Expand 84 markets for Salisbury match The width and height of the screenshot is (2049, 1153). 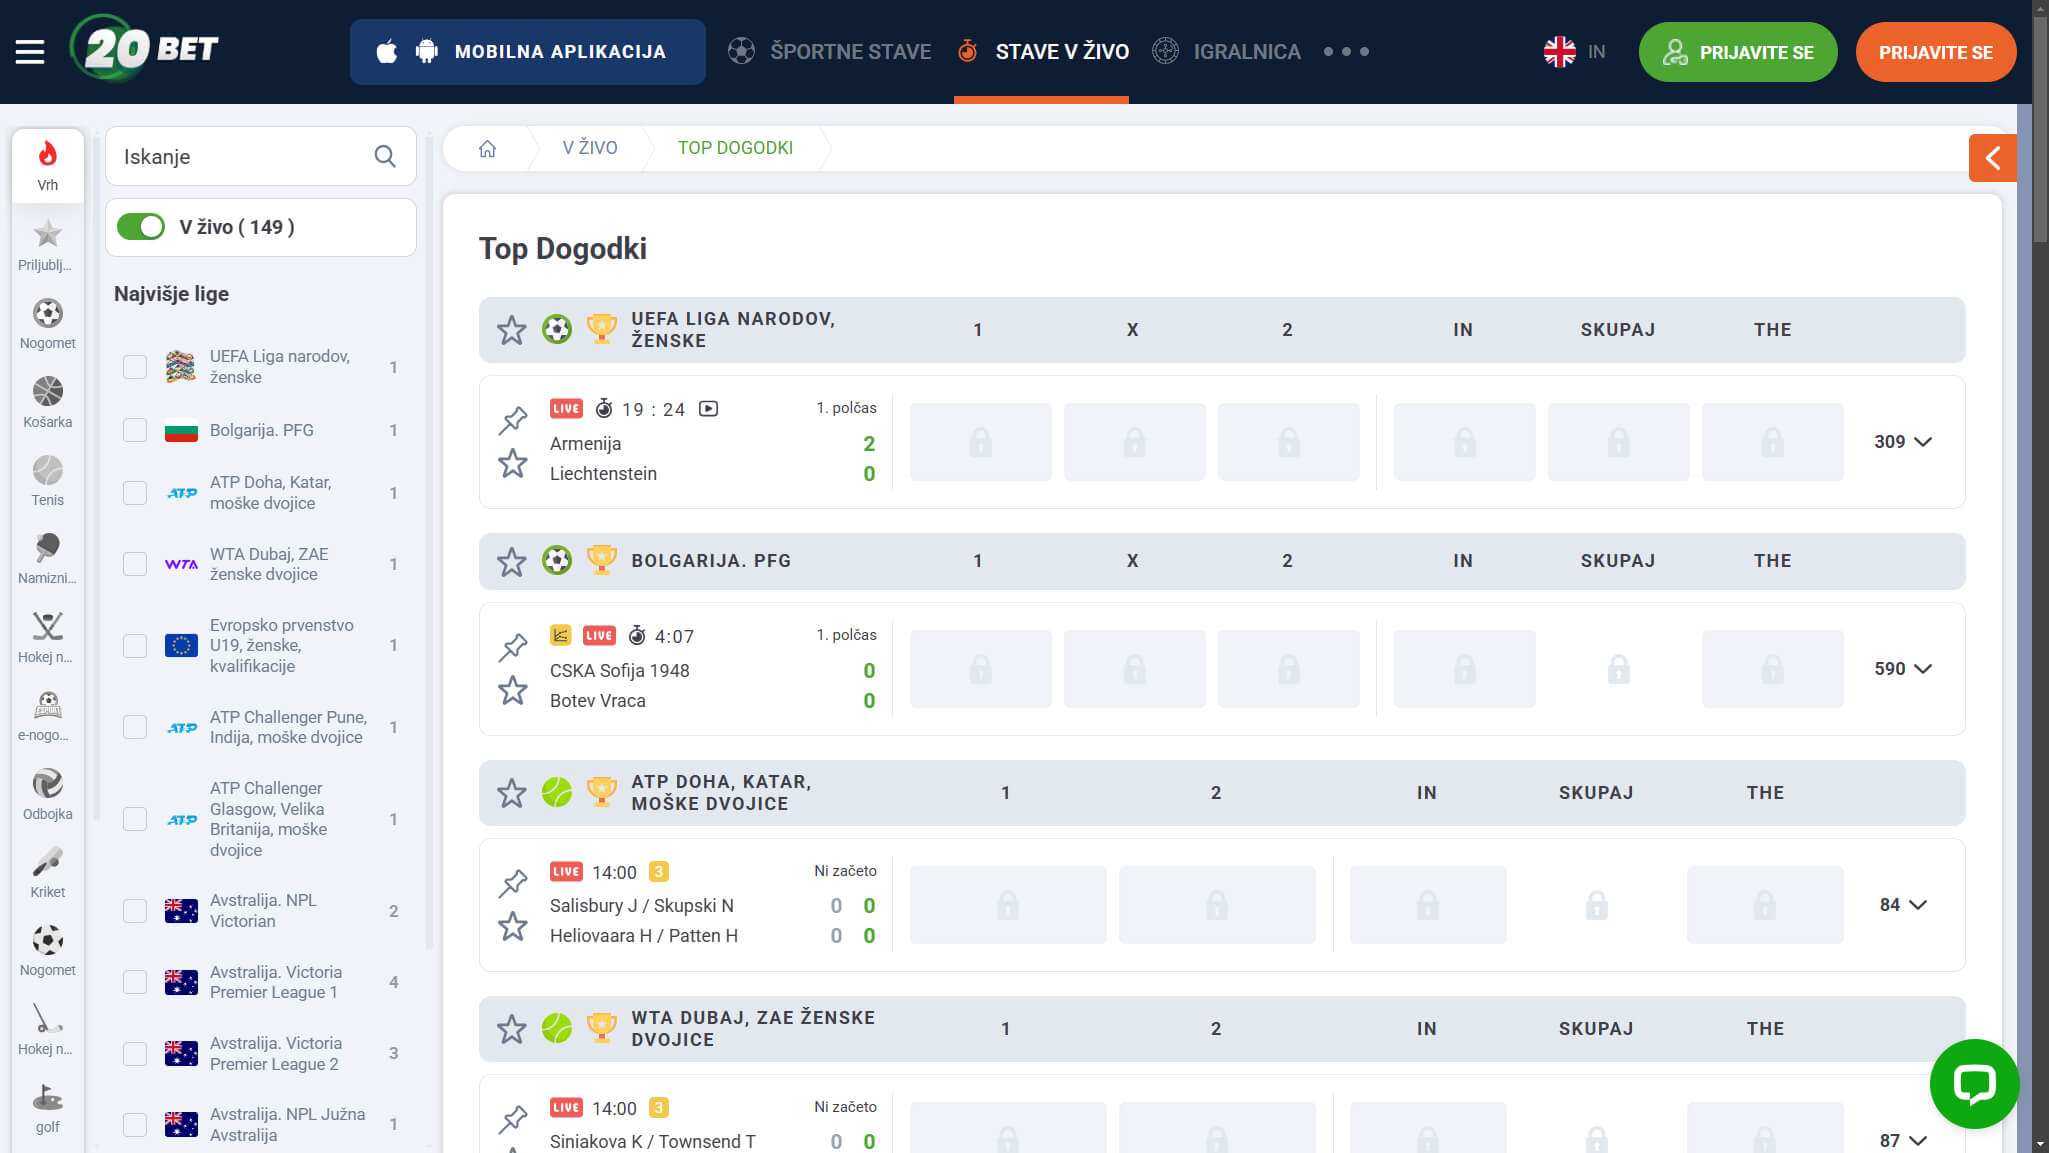coord(1902,904)
